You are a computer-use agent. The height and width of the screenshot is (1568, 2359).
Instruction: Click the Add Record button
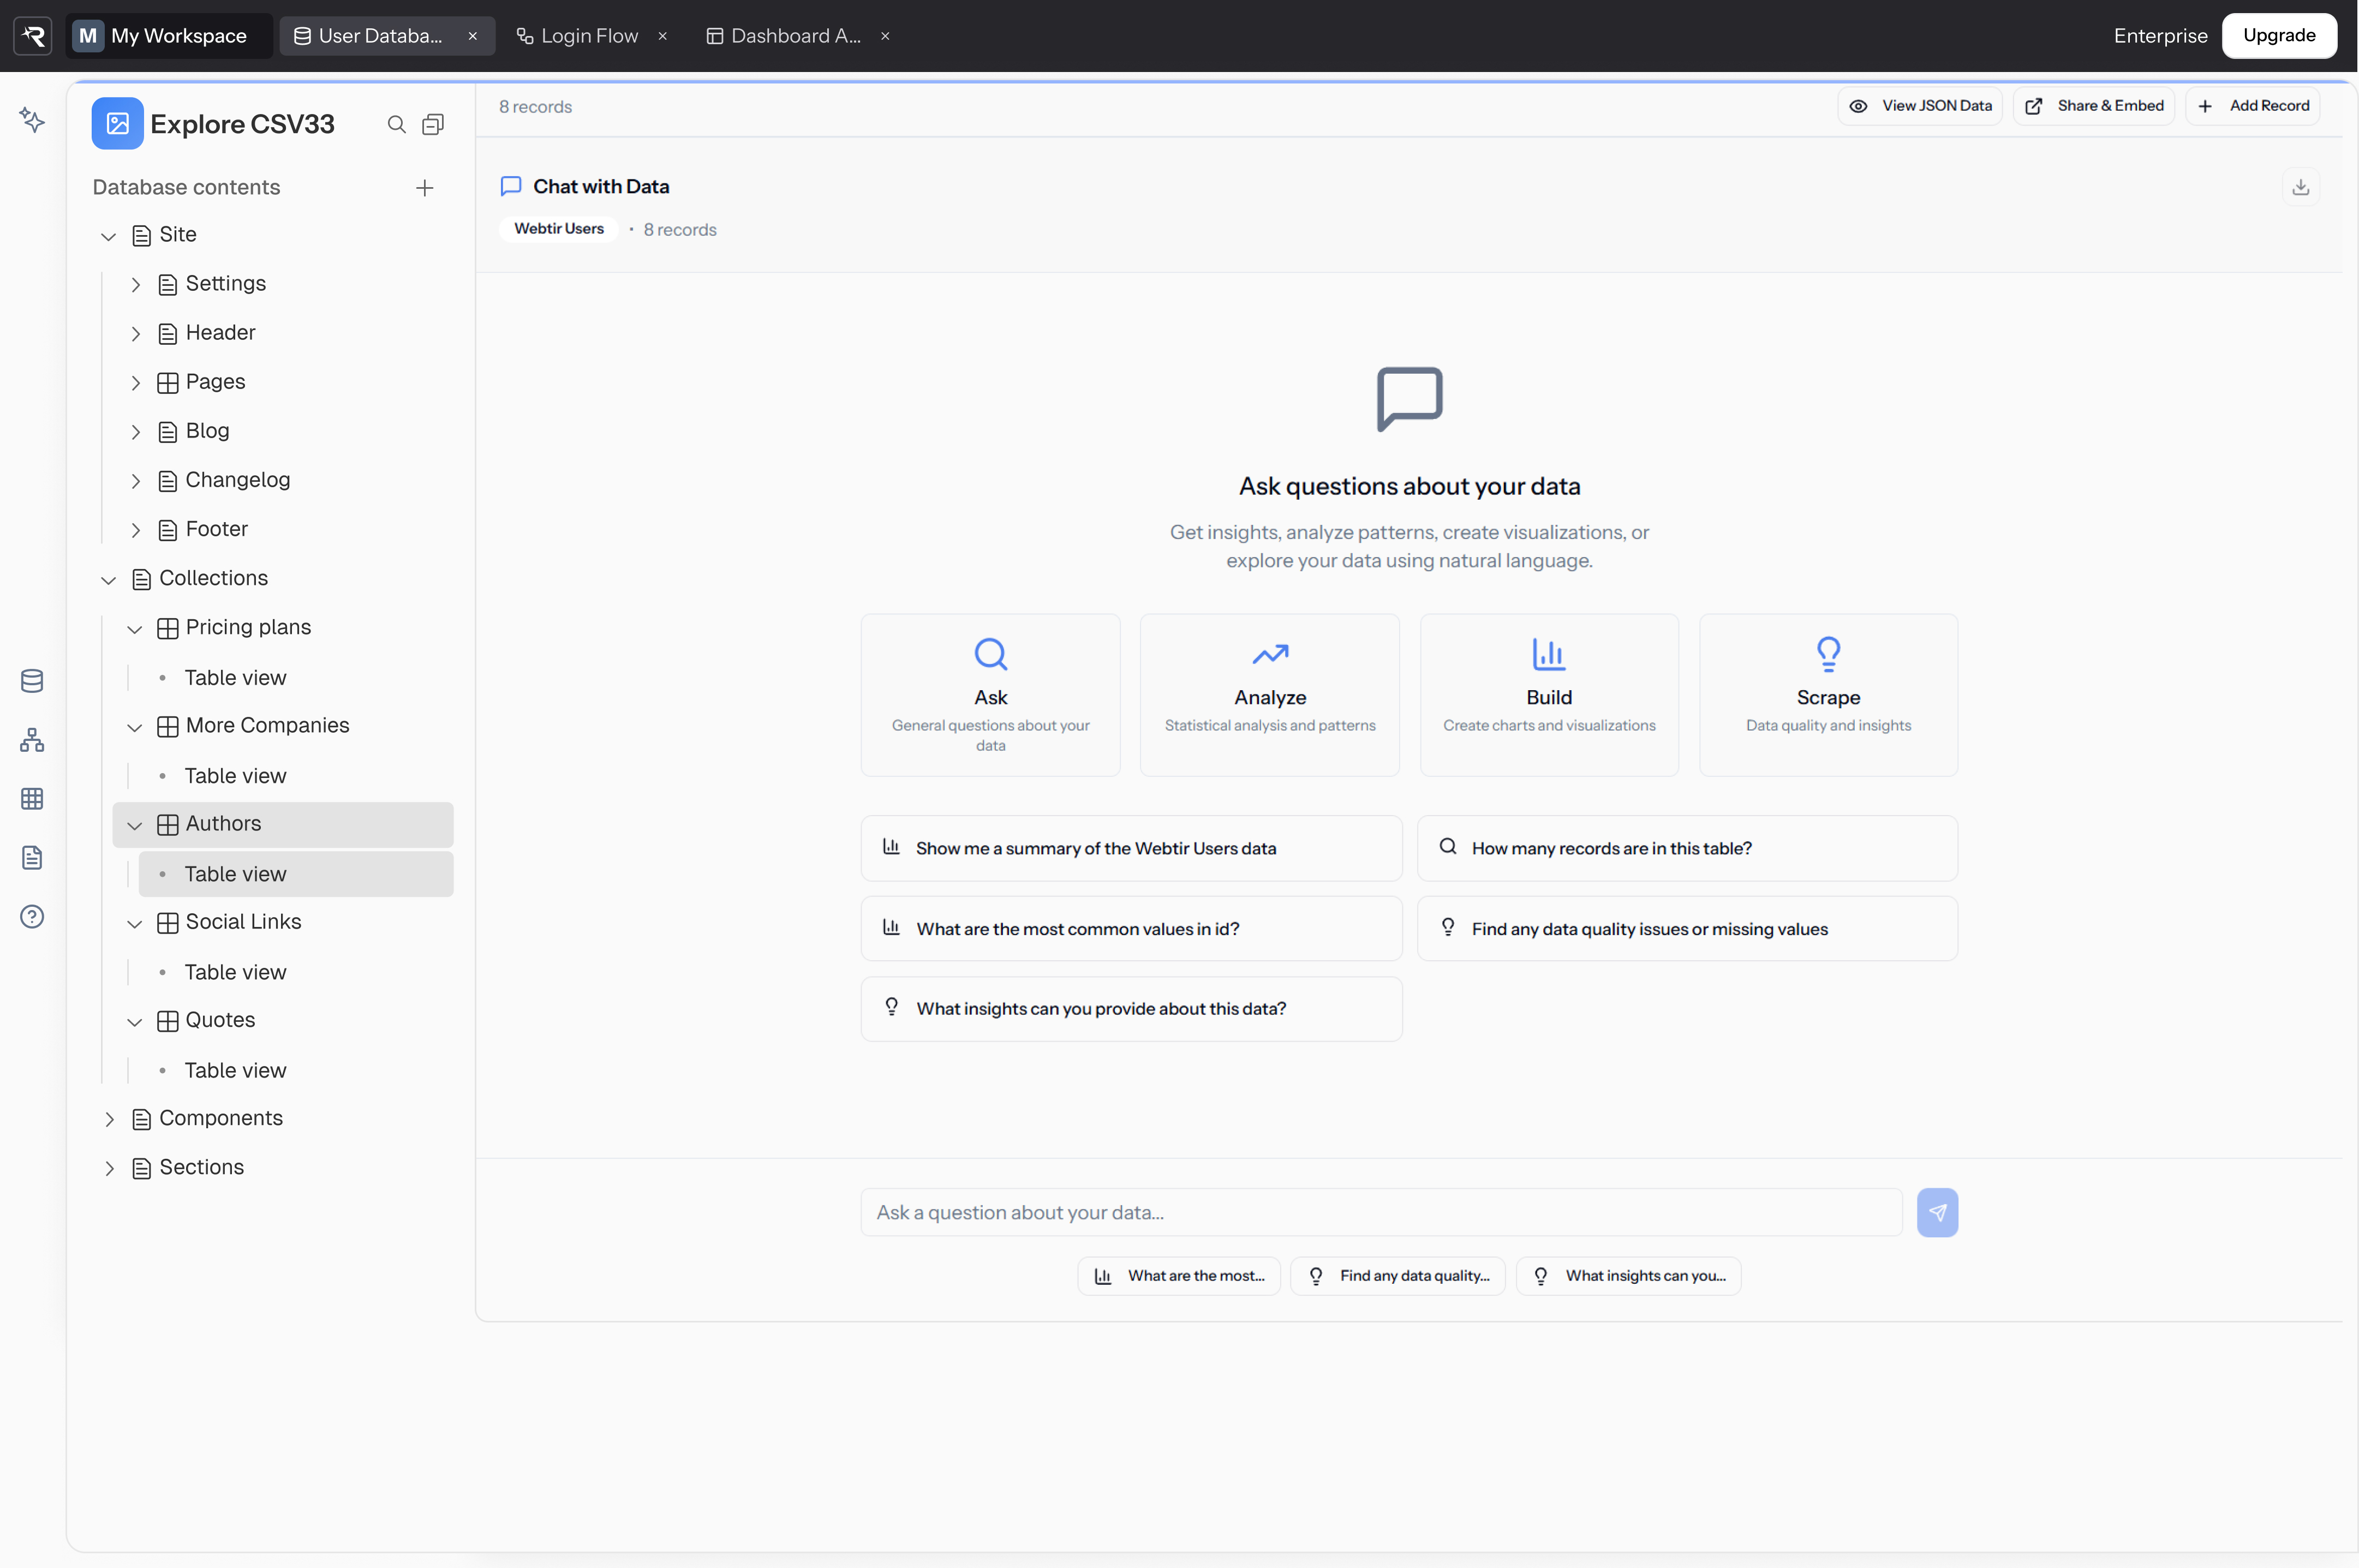2253,106
